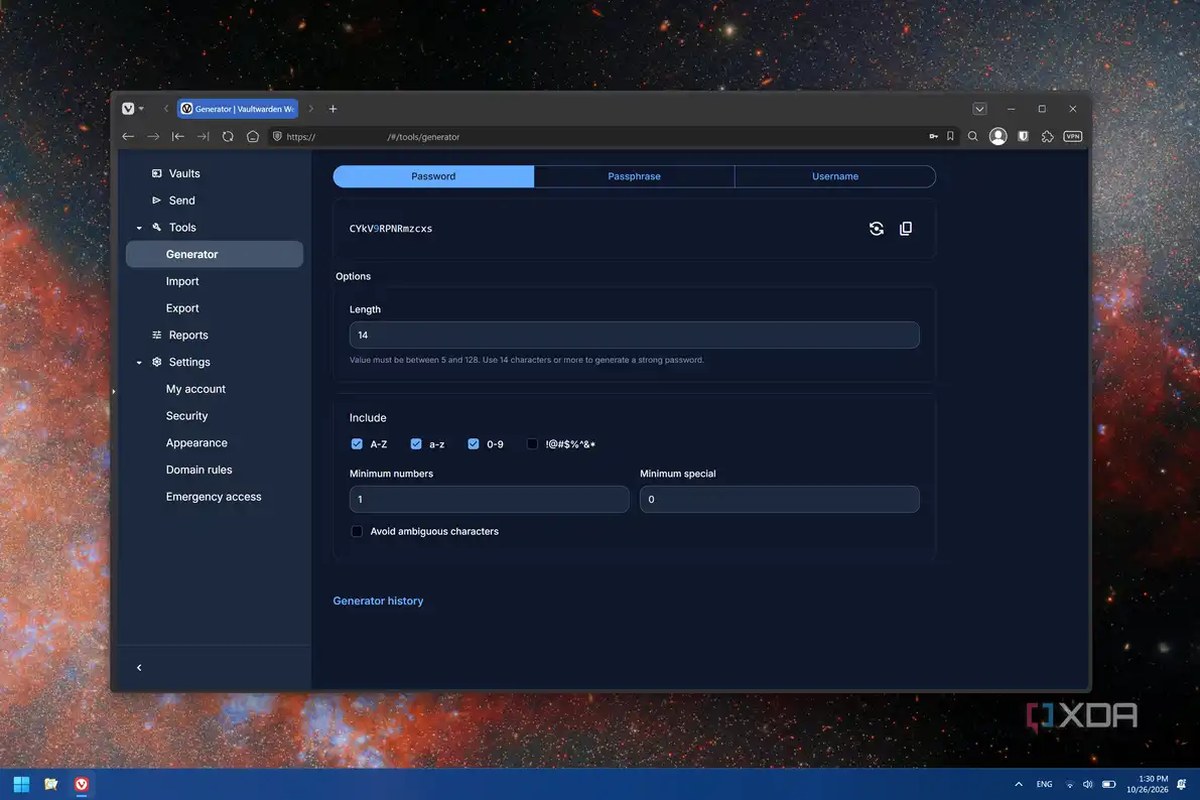Open the browser search icon

pyautogui.click(x=973, y=136)
